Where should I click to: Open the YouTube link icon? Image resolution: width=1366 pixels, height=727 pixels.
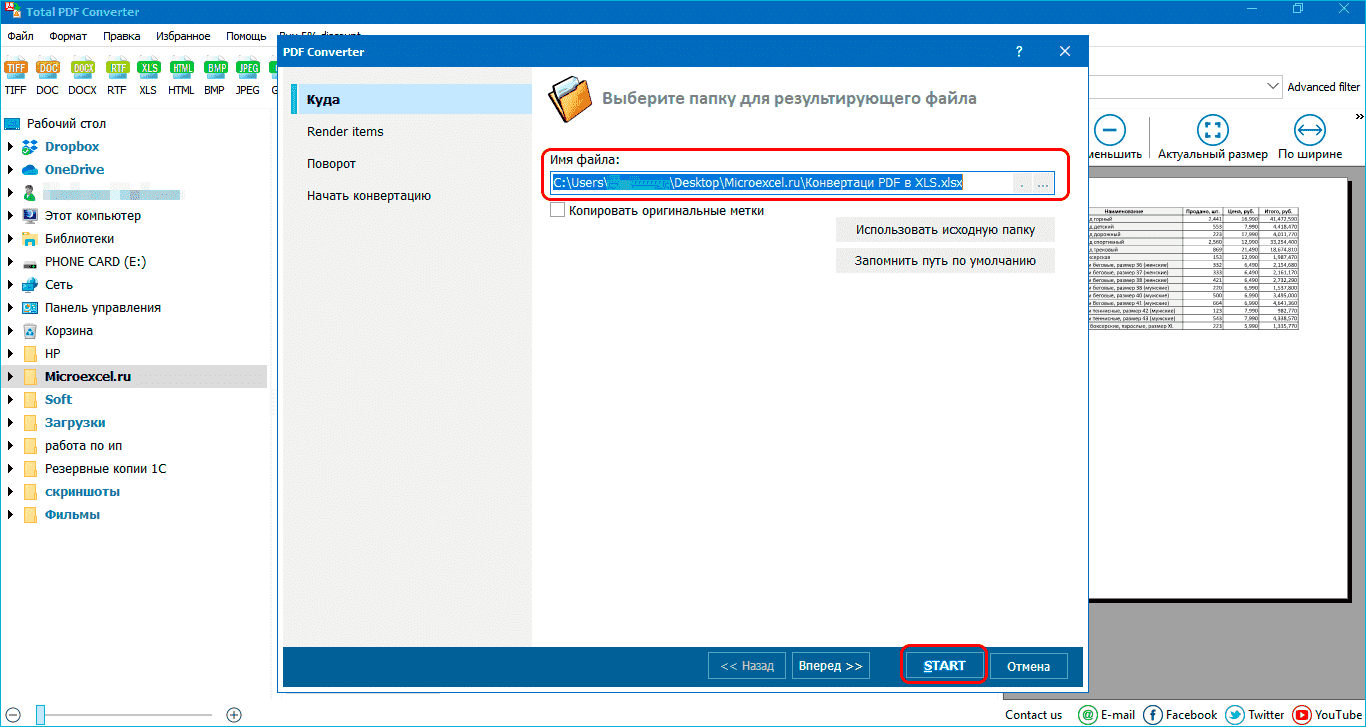[1302, 714]
